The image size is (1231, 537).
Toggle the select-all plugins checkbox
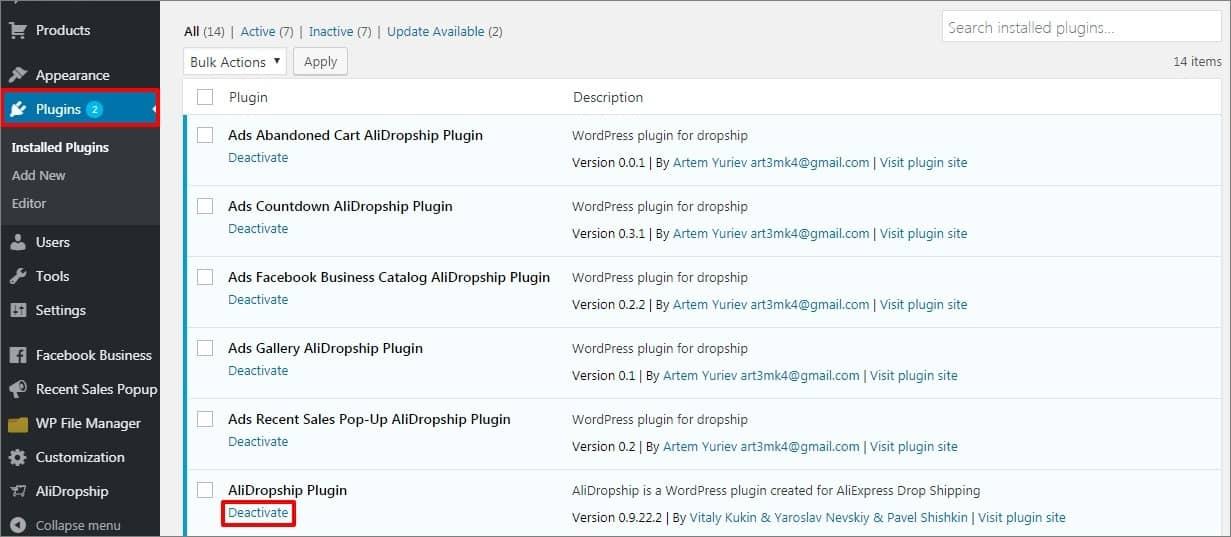click(205, 97)
